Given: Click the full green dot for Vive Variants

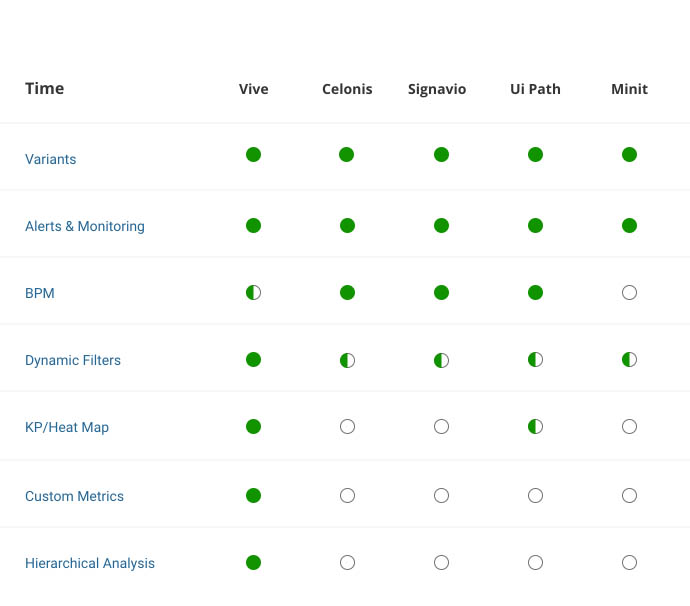Looking at the screenshot, I should click(x=253, y=154).
